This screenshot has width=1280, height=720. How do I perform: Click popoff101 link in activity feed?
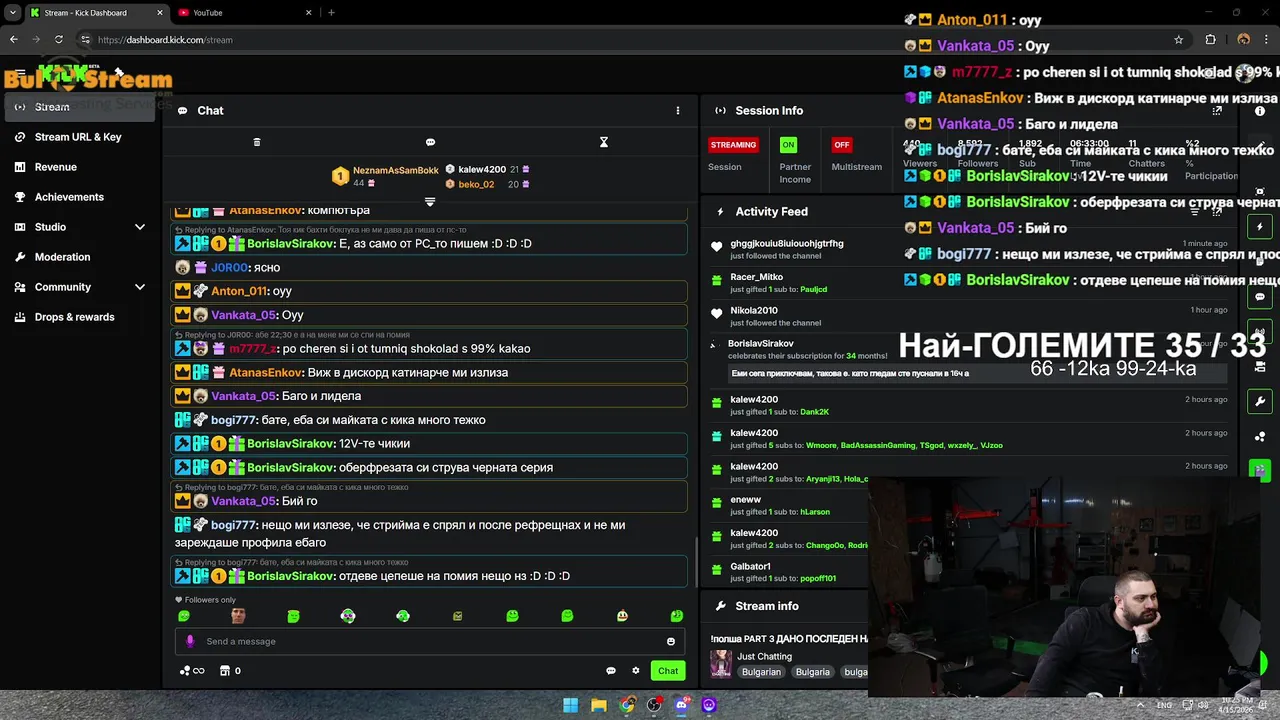818,578
